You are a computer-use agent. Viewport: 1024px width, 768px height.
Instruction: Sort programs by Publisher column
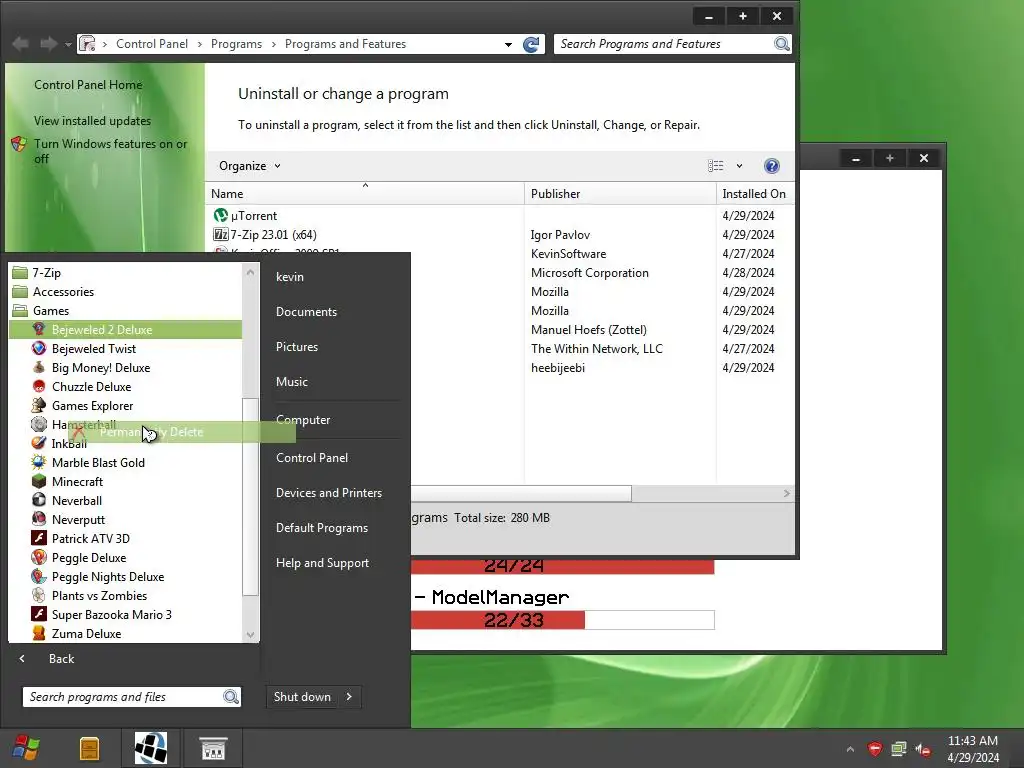(620, 194)
